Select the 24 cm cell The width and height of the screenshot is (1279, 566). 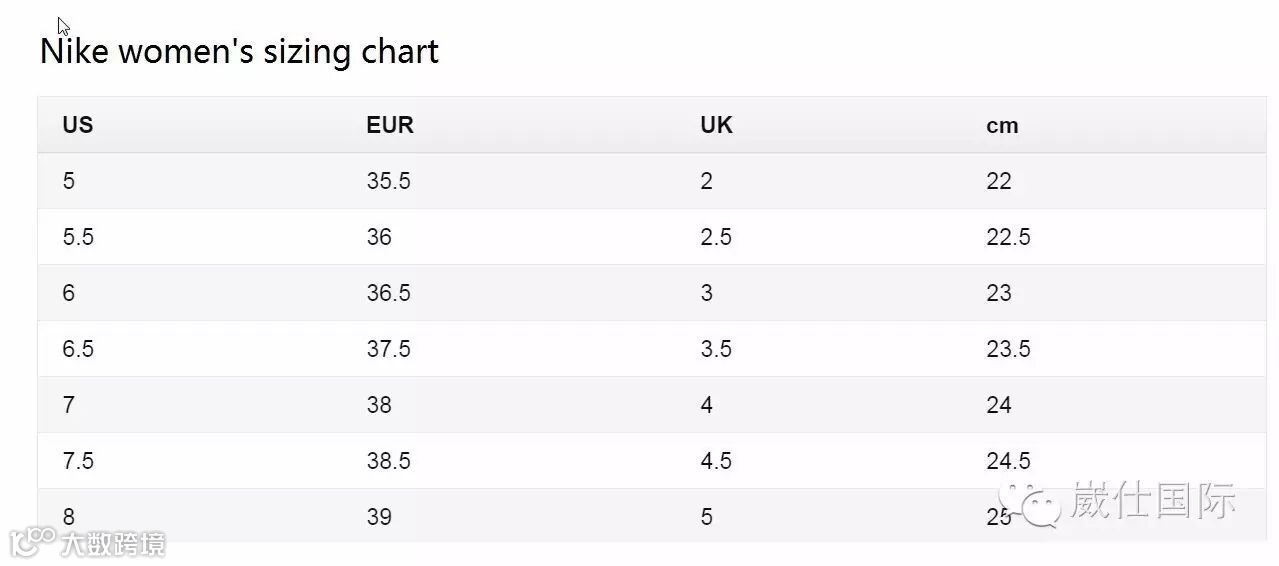tap(998, 405)
